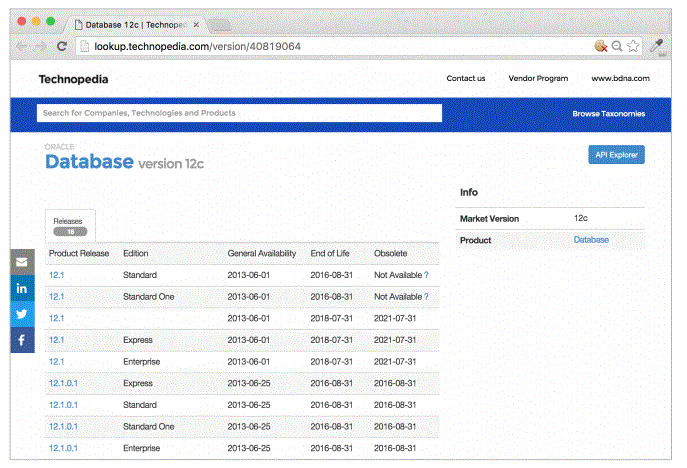Bookmark page with the star icon

click(633, 46)
